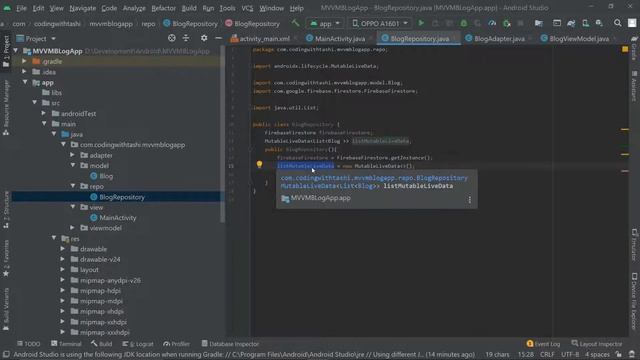The width and height of the screenshot is (640, 360).
Task: Open the File menu
Action: [21, 8]
